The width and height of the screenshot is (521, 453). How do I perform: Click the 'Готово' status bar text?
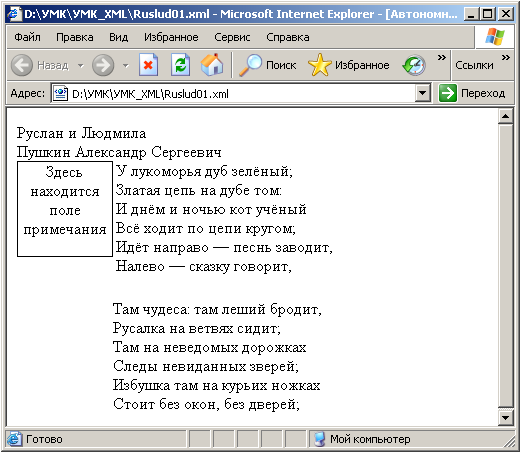click(x=44, y=439)
